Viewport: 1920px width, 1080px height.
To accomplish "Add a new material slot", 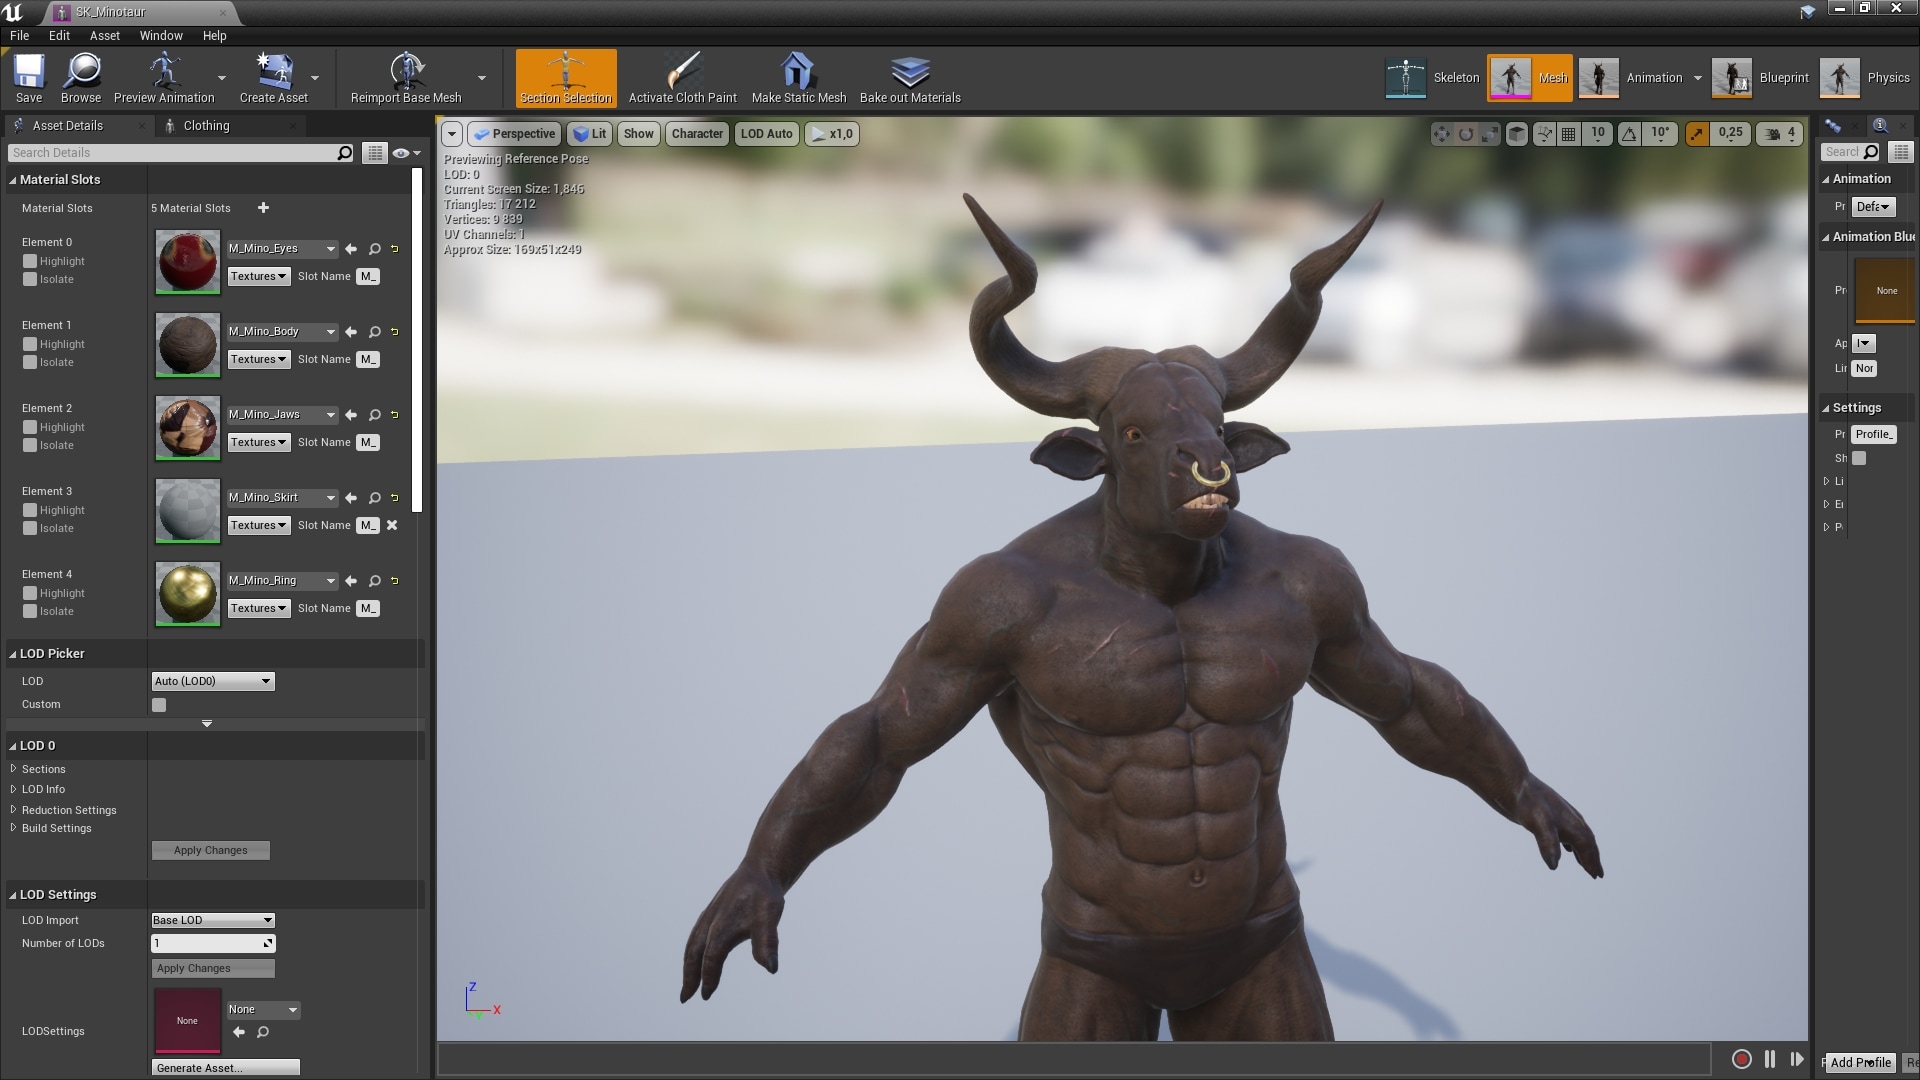I will pos(263,208).
